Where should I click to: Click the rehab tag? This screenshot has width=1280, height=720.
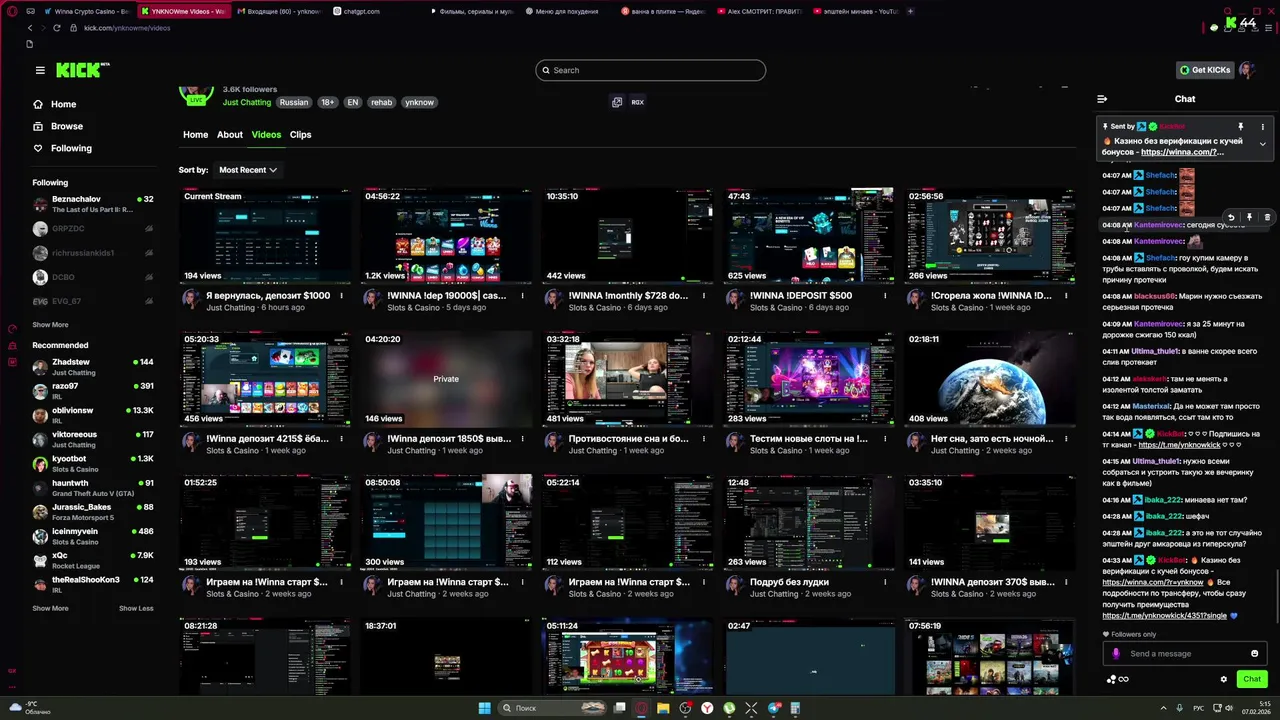point(381,102)
